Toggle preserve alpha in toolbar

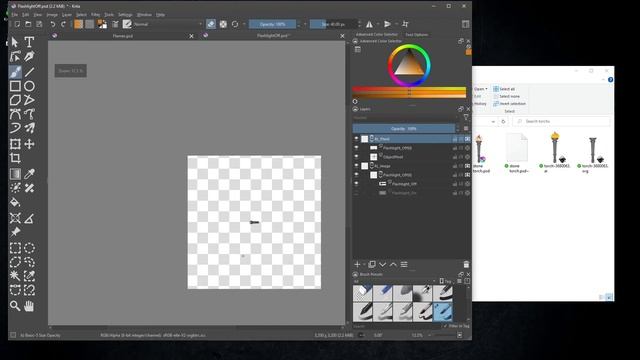[x=223, y=24]
